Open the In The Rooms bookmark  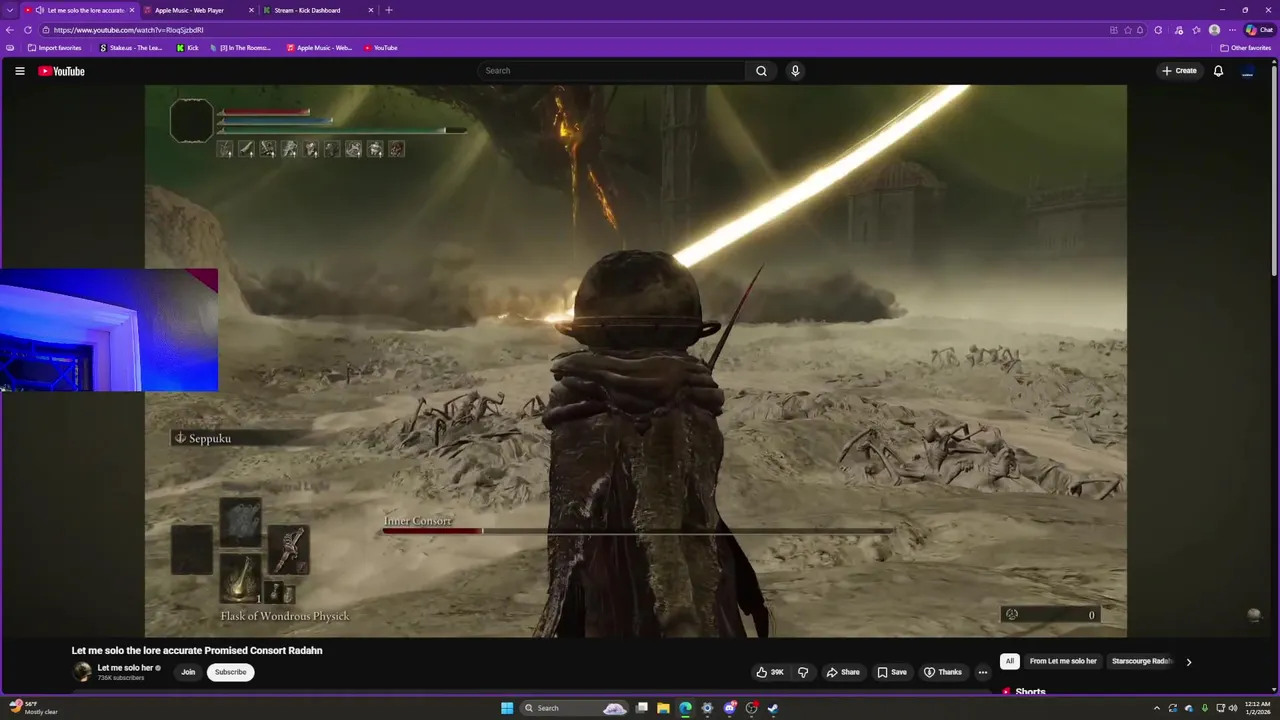[x=240, y=48]
